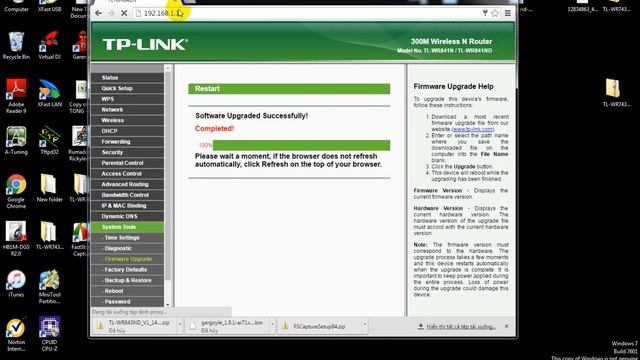Open Parental Control menu item
Viewport: 640px width, 360px height.
coord(127,163)
